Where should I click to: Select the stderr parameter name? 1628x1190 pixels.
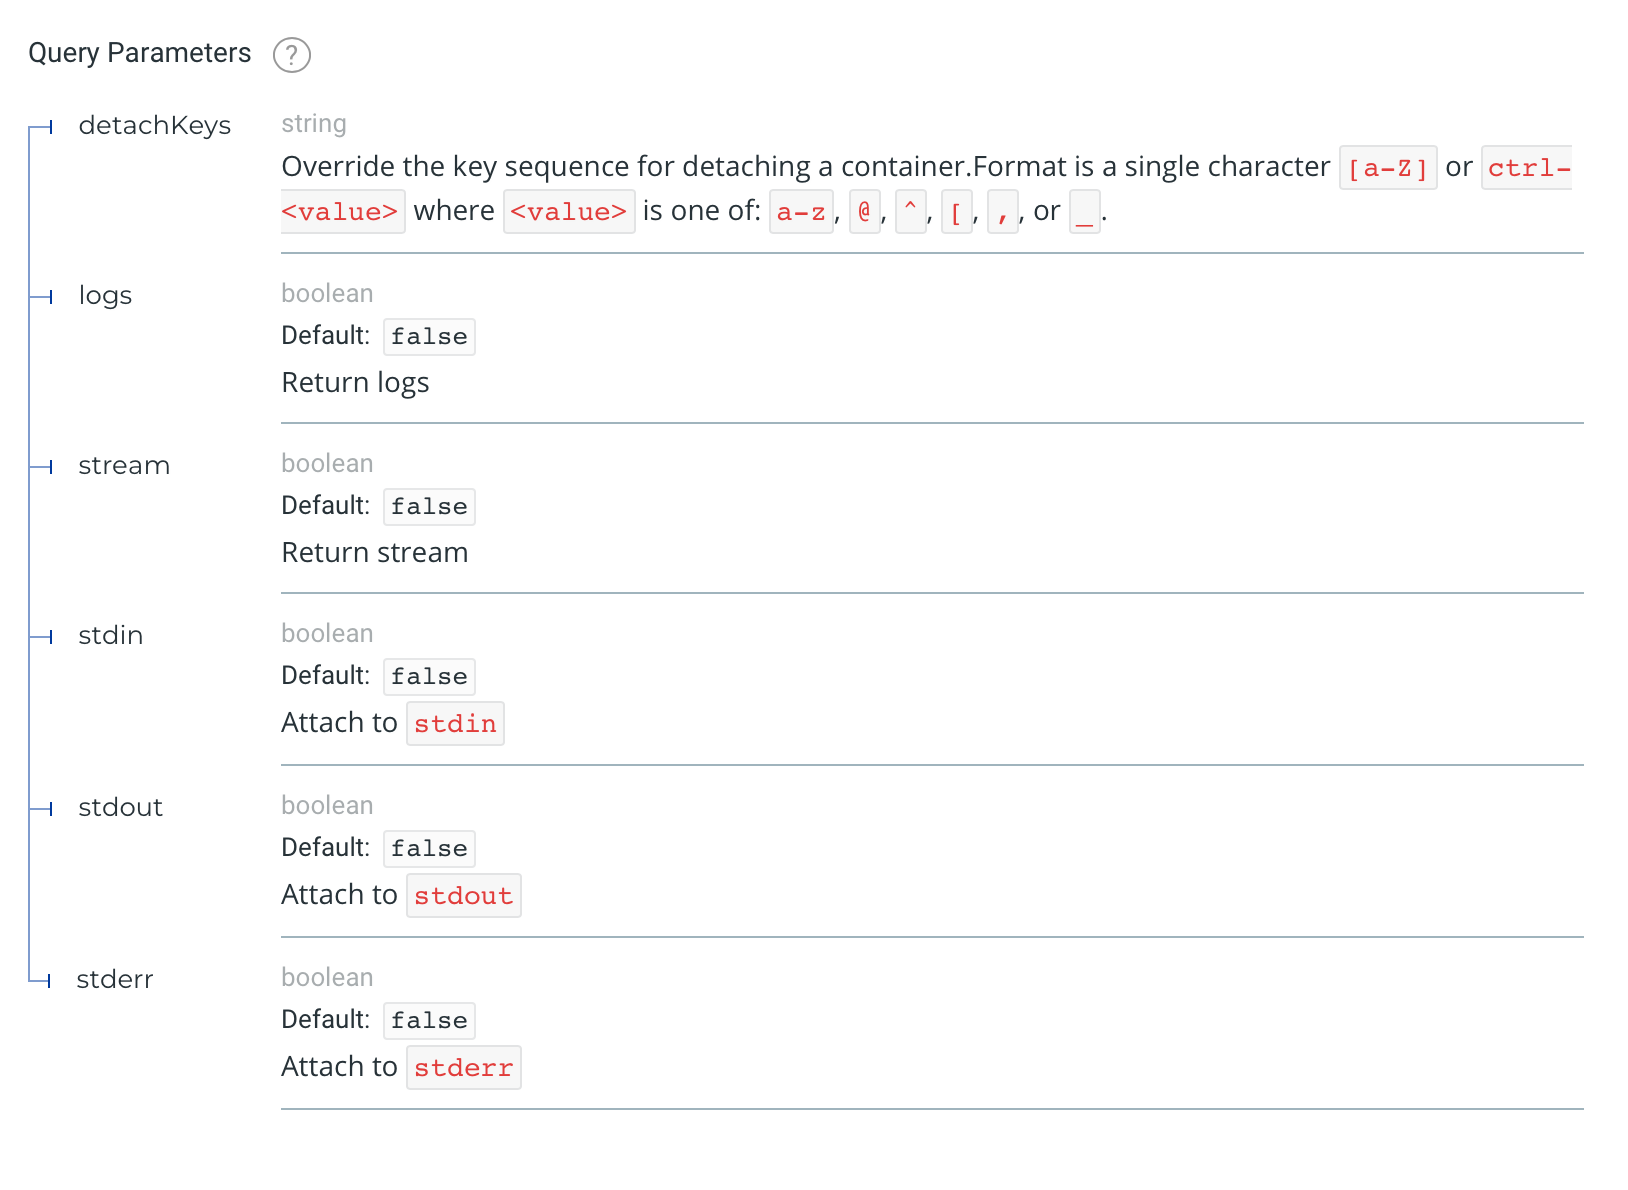(115, 980)
